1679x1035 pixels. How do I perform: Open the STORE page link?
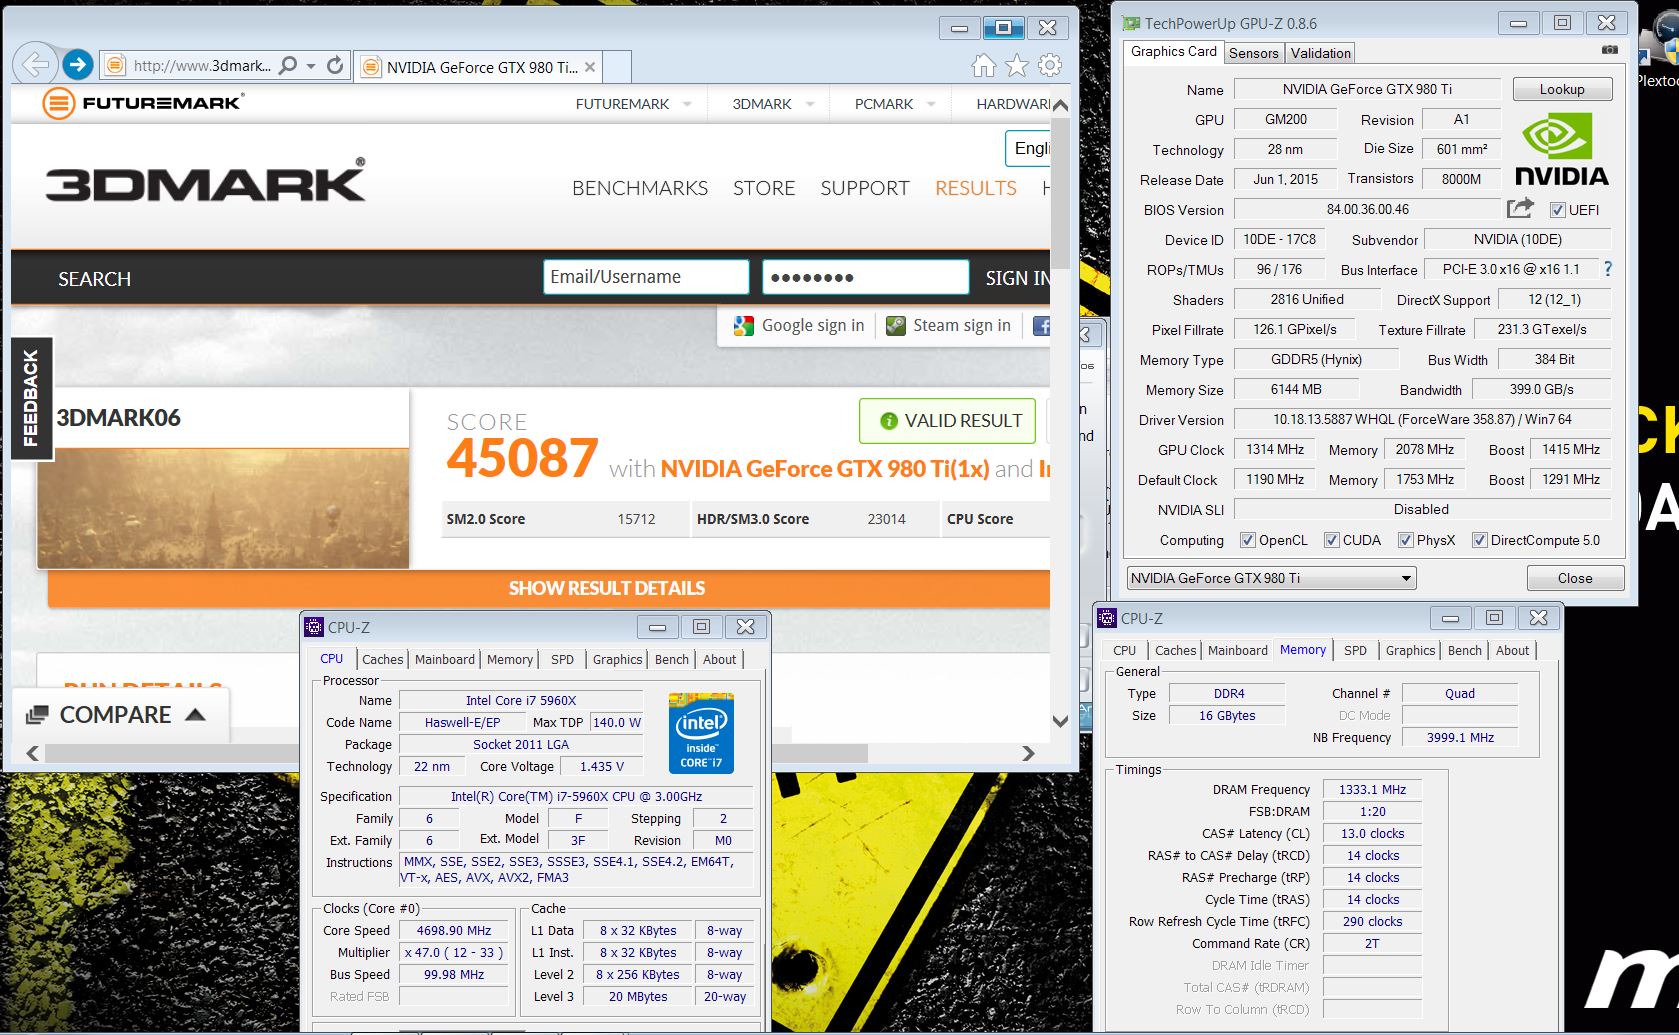(x=764, y=188)
